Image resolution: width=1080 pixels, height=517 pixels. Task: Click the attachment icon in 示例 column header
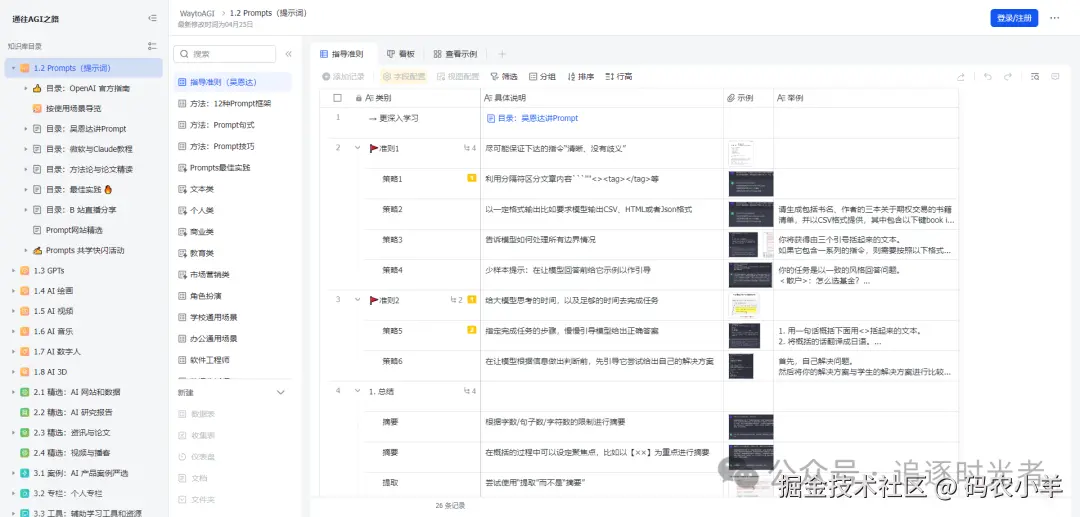731,98
